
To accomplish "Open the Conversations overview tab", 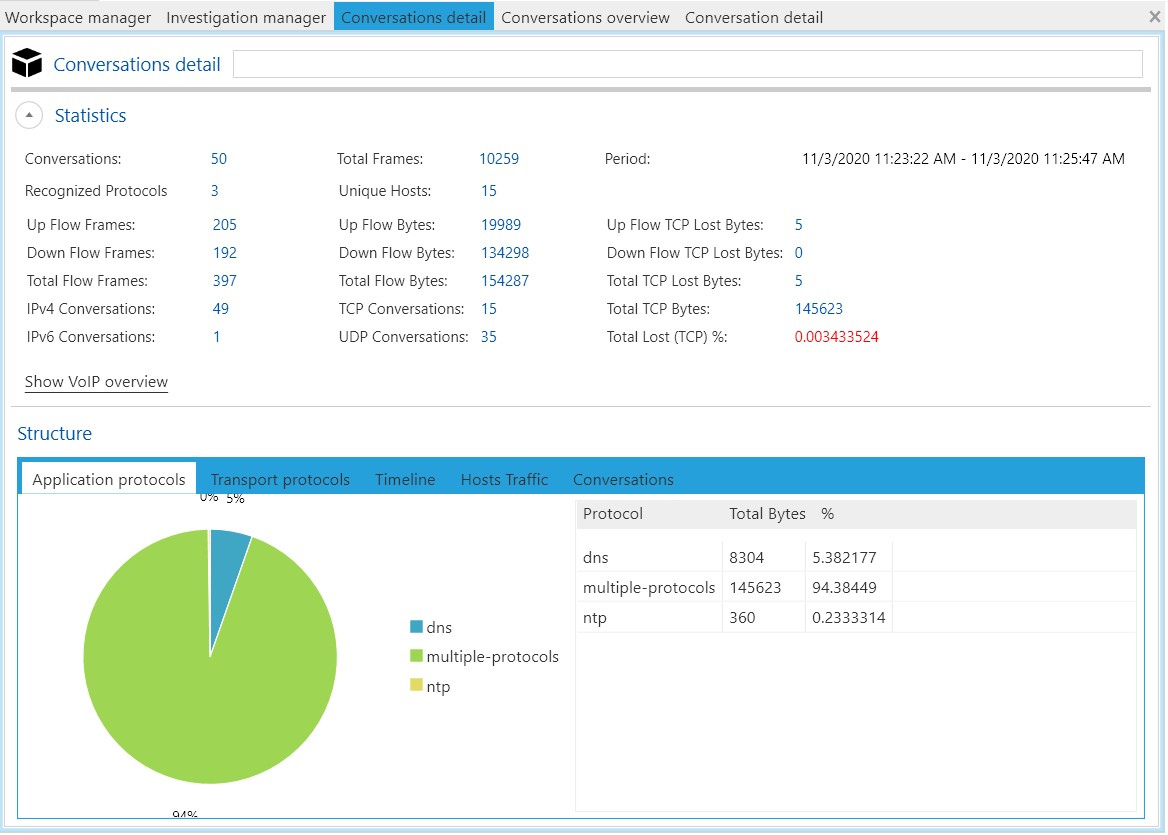I will pos(585,17).
